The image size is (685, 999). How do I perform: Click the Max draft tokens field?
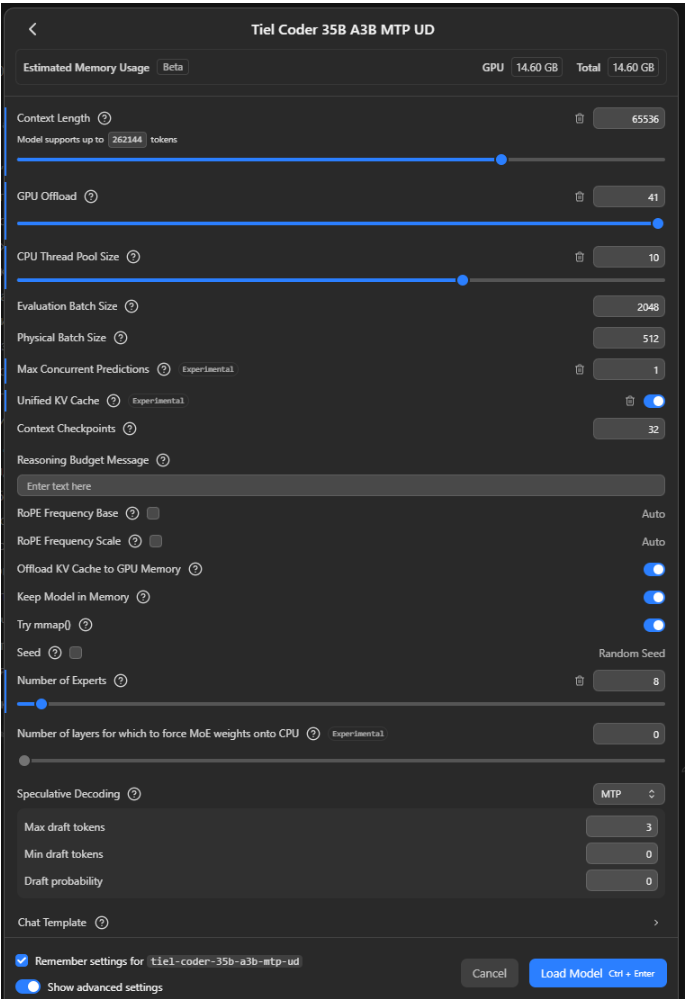(x=621, y=827)
